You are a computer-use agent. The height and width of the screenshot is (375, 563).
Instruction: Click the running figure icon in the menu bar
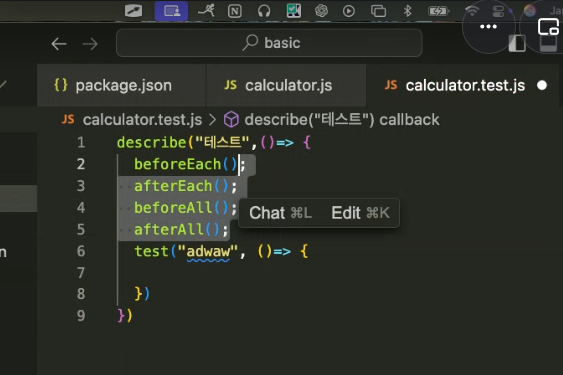[206, 10]
